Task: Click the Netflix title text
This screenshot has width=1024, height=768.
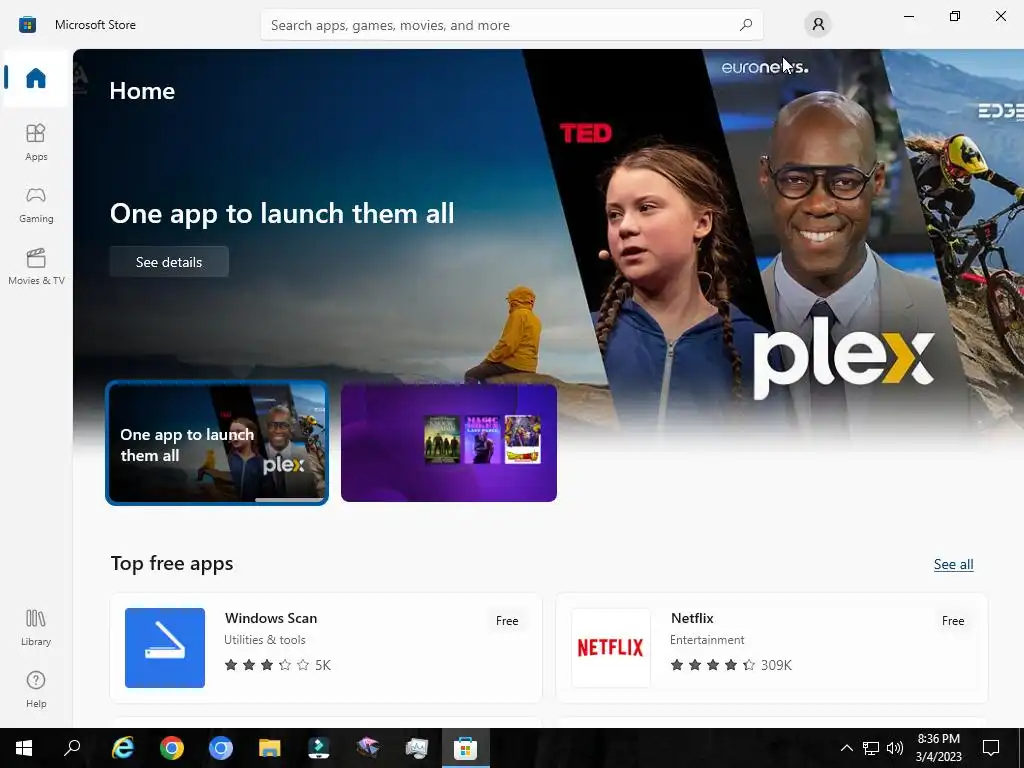Action: (x=692, y=618)
